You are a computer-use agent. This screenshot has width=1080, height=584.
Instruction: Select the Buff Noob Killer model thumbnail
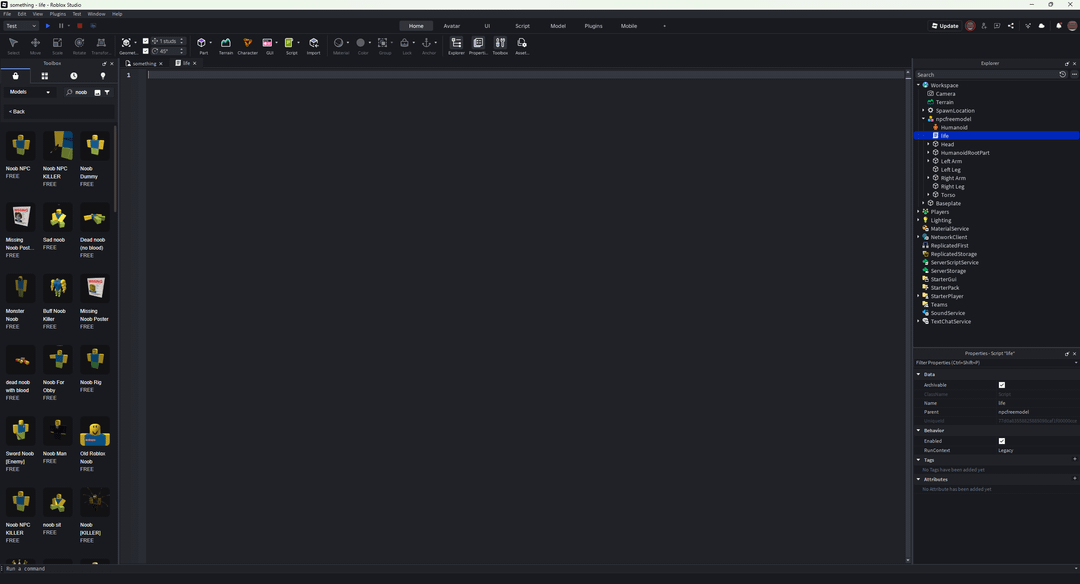click(58, 289)
